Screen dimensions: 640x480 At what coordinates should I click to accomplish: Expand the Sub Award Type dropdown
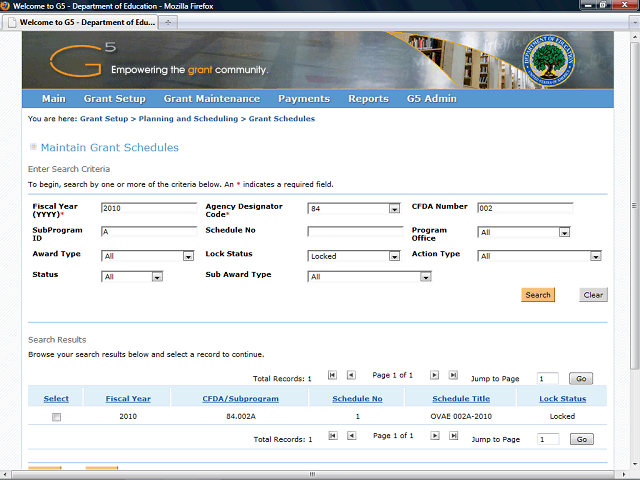point(425,277)
